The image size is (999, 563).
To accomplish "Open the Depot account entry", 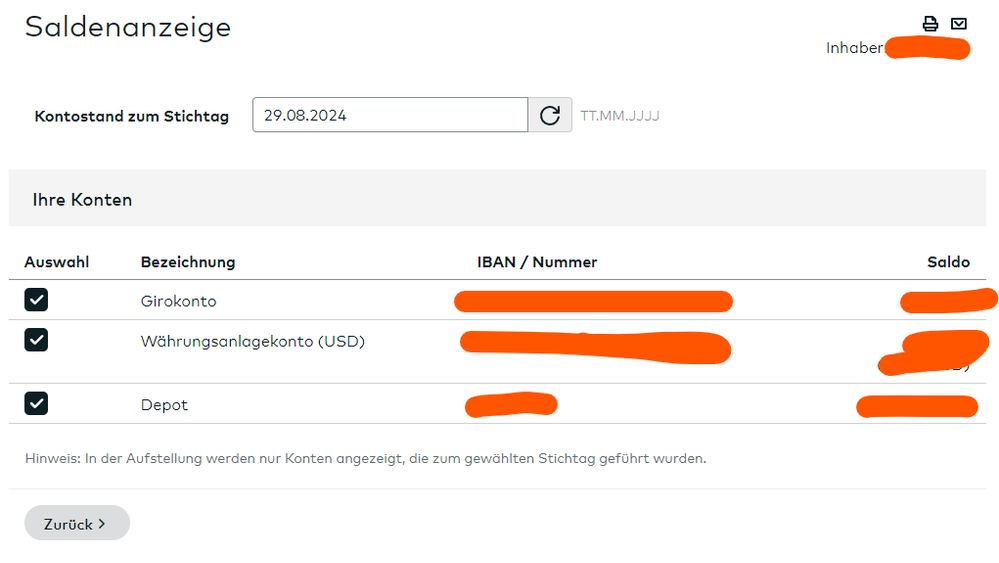I will click(x=164, y=405).
